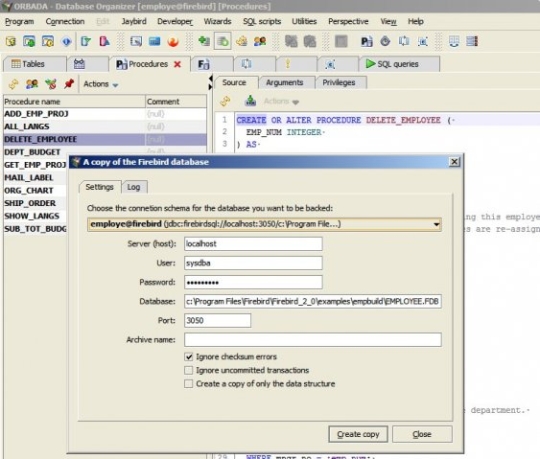Click the toolbar window icon with clock badge
The height and width of the screenshot is (459, 540).
(x=48, y=42)
